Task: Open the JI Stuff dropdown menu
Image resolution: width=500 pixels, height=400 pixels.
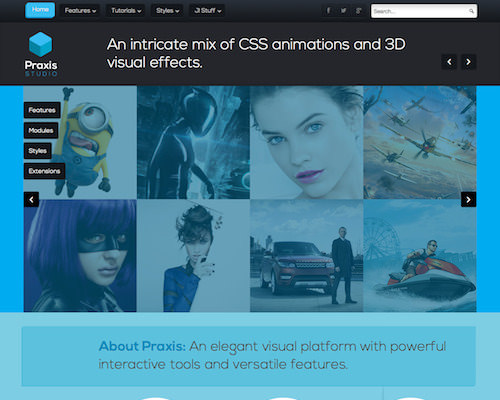Action: [x=207, y=11]
